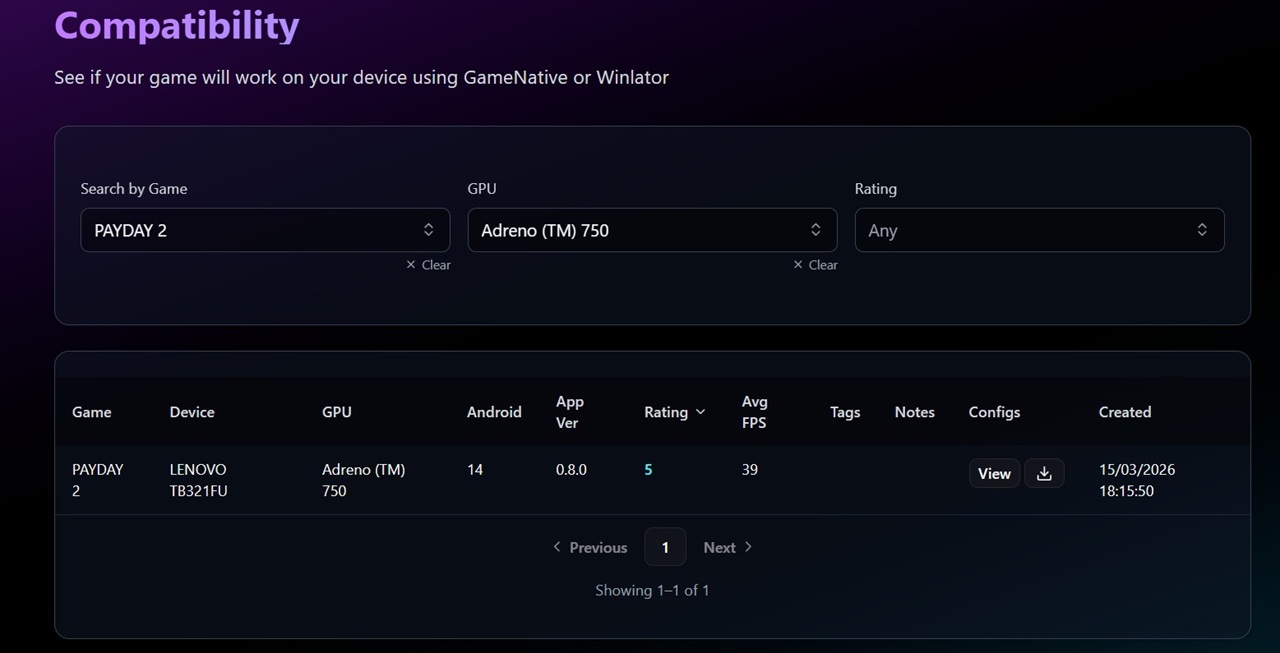1280x653 pixels.
Task: Click the Notes column header
Action: (x=915, y=412)
